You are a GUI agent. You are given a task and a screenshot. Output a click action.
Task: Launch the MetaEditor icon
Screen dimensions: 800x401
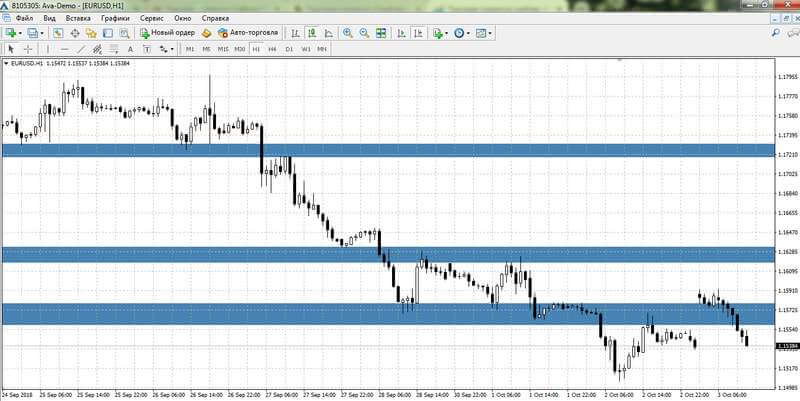coord(206,33)
